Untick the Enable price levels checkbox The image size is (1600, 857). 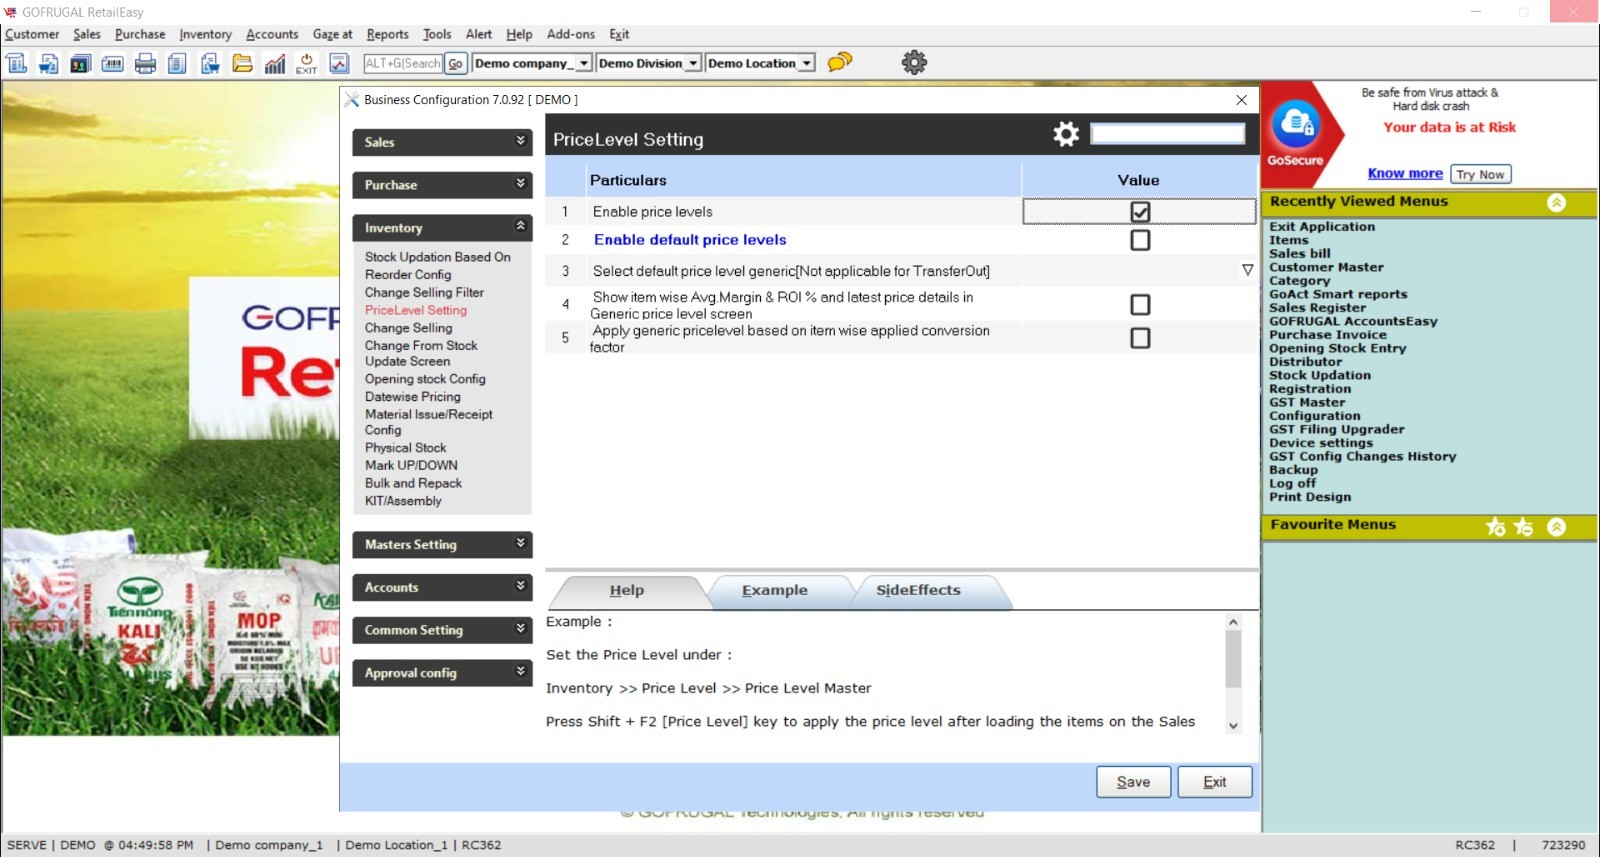pyautogui.click(x=1140, y=212)
